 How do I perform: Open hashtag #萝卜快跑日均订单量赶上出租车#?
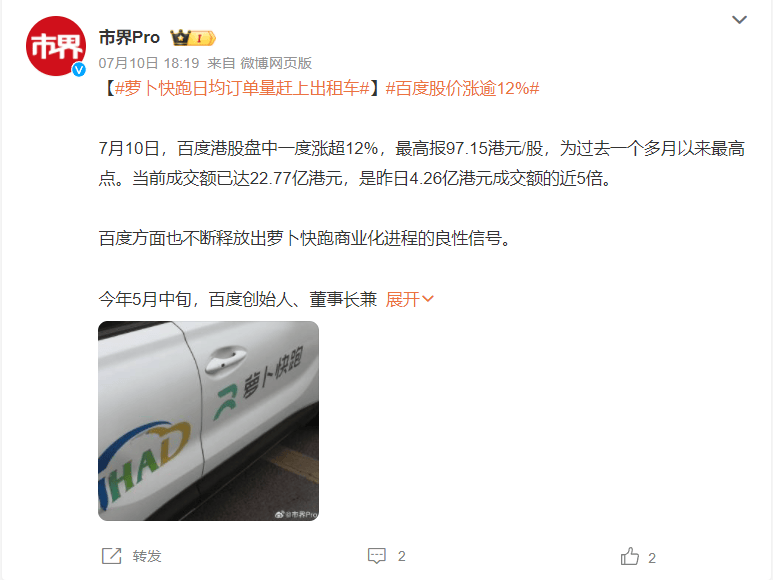point(242,88)
